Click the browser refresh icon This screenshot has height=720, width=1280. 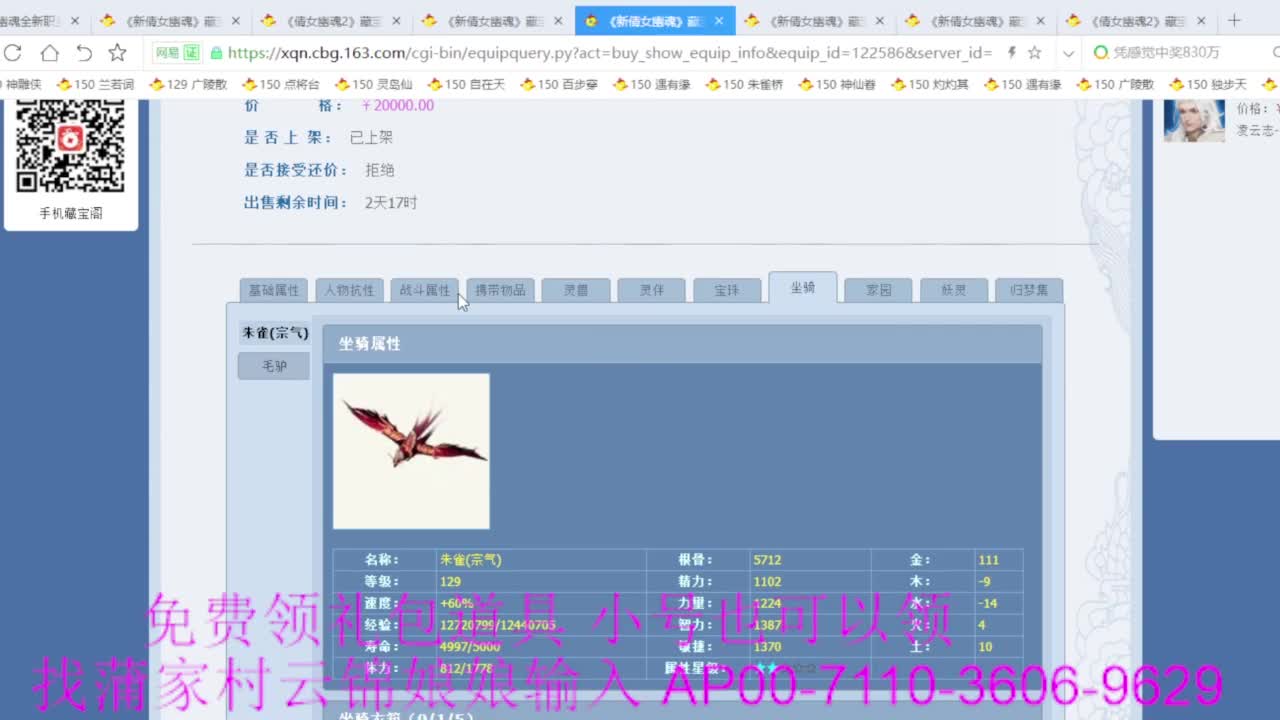tap(13, 53)
